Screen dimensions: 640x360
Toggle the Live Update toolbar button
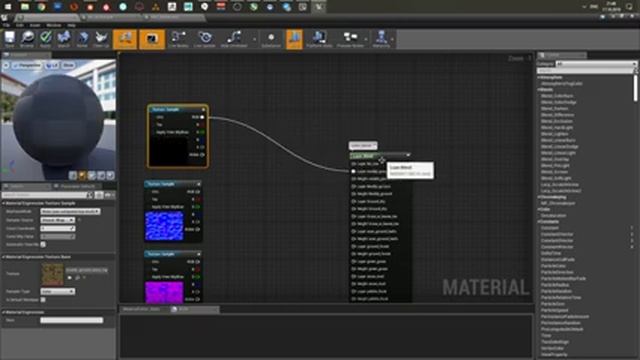coord(205,39)
